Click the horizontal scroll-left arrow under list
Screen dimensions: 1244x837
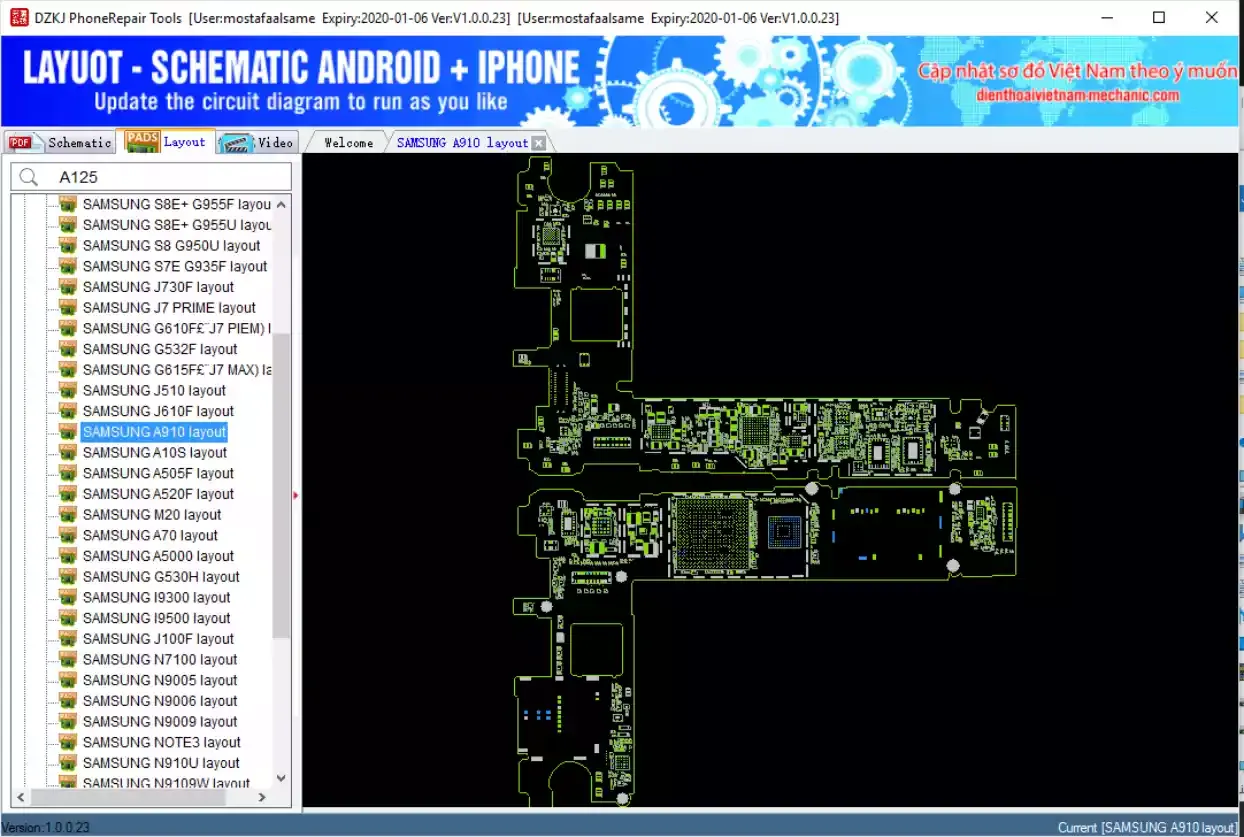tap(21, 797)
